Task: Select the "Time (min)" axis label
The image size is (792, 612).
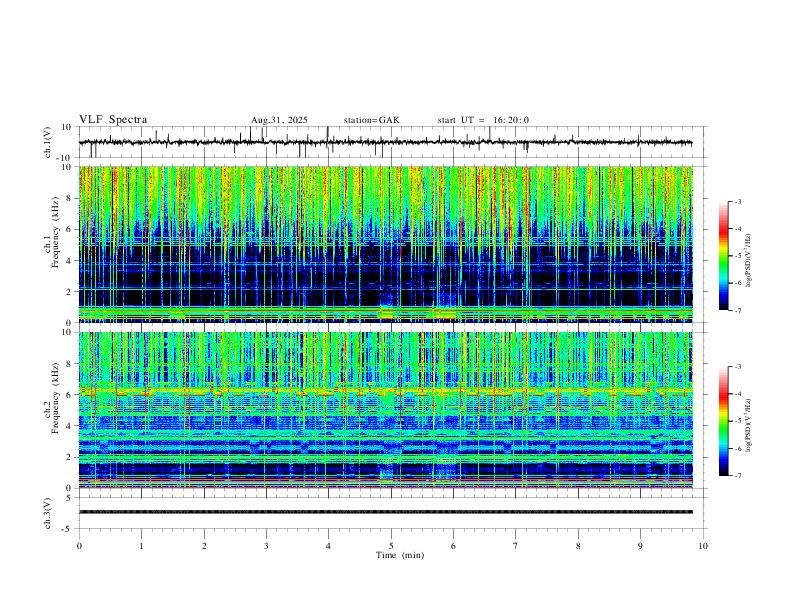Action: pos(400,555)
